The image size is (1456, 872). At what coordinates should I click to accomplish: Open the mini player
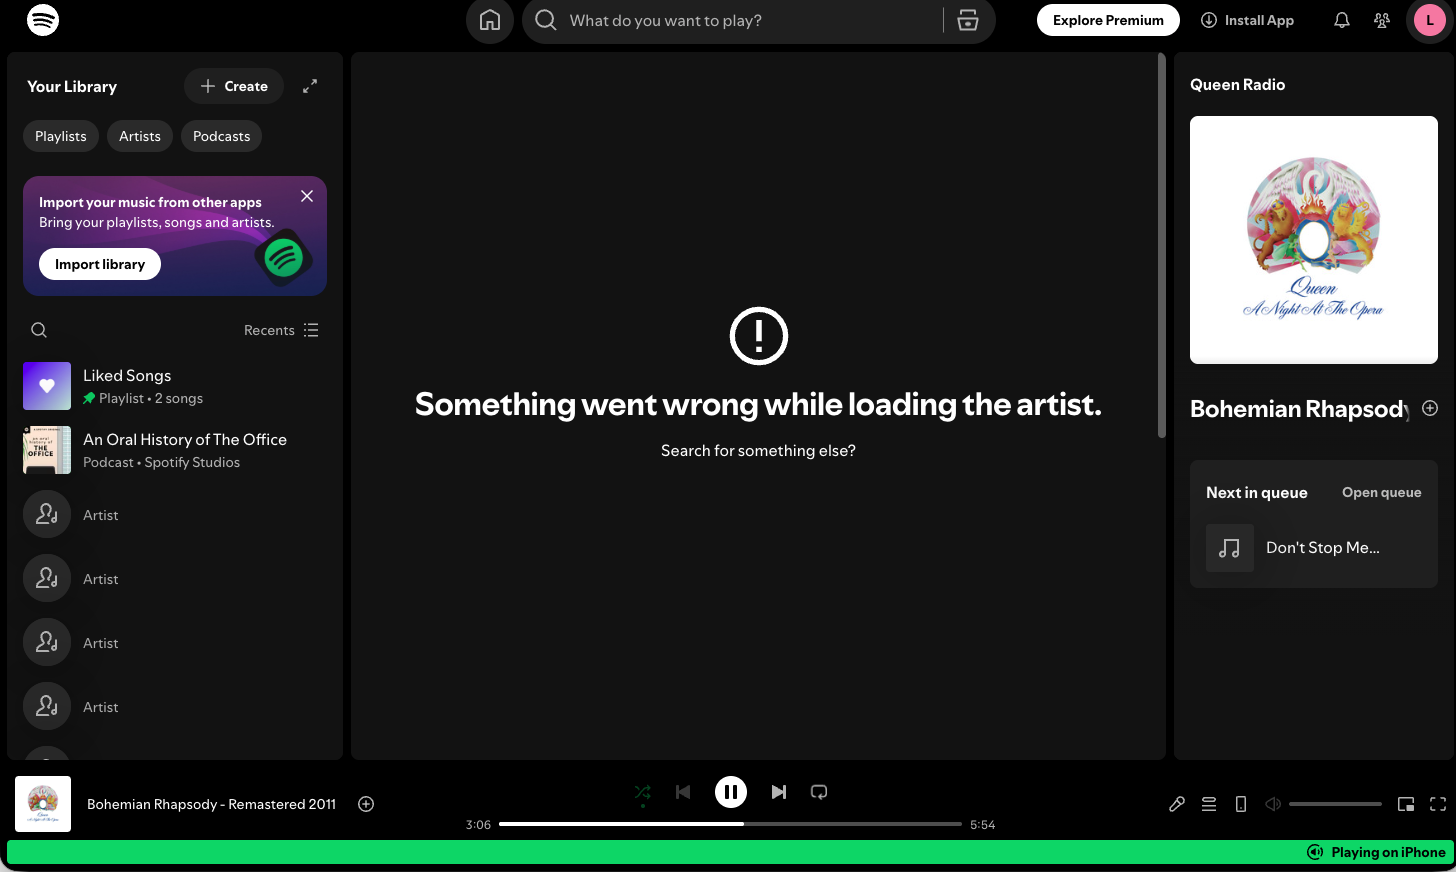1406,804
